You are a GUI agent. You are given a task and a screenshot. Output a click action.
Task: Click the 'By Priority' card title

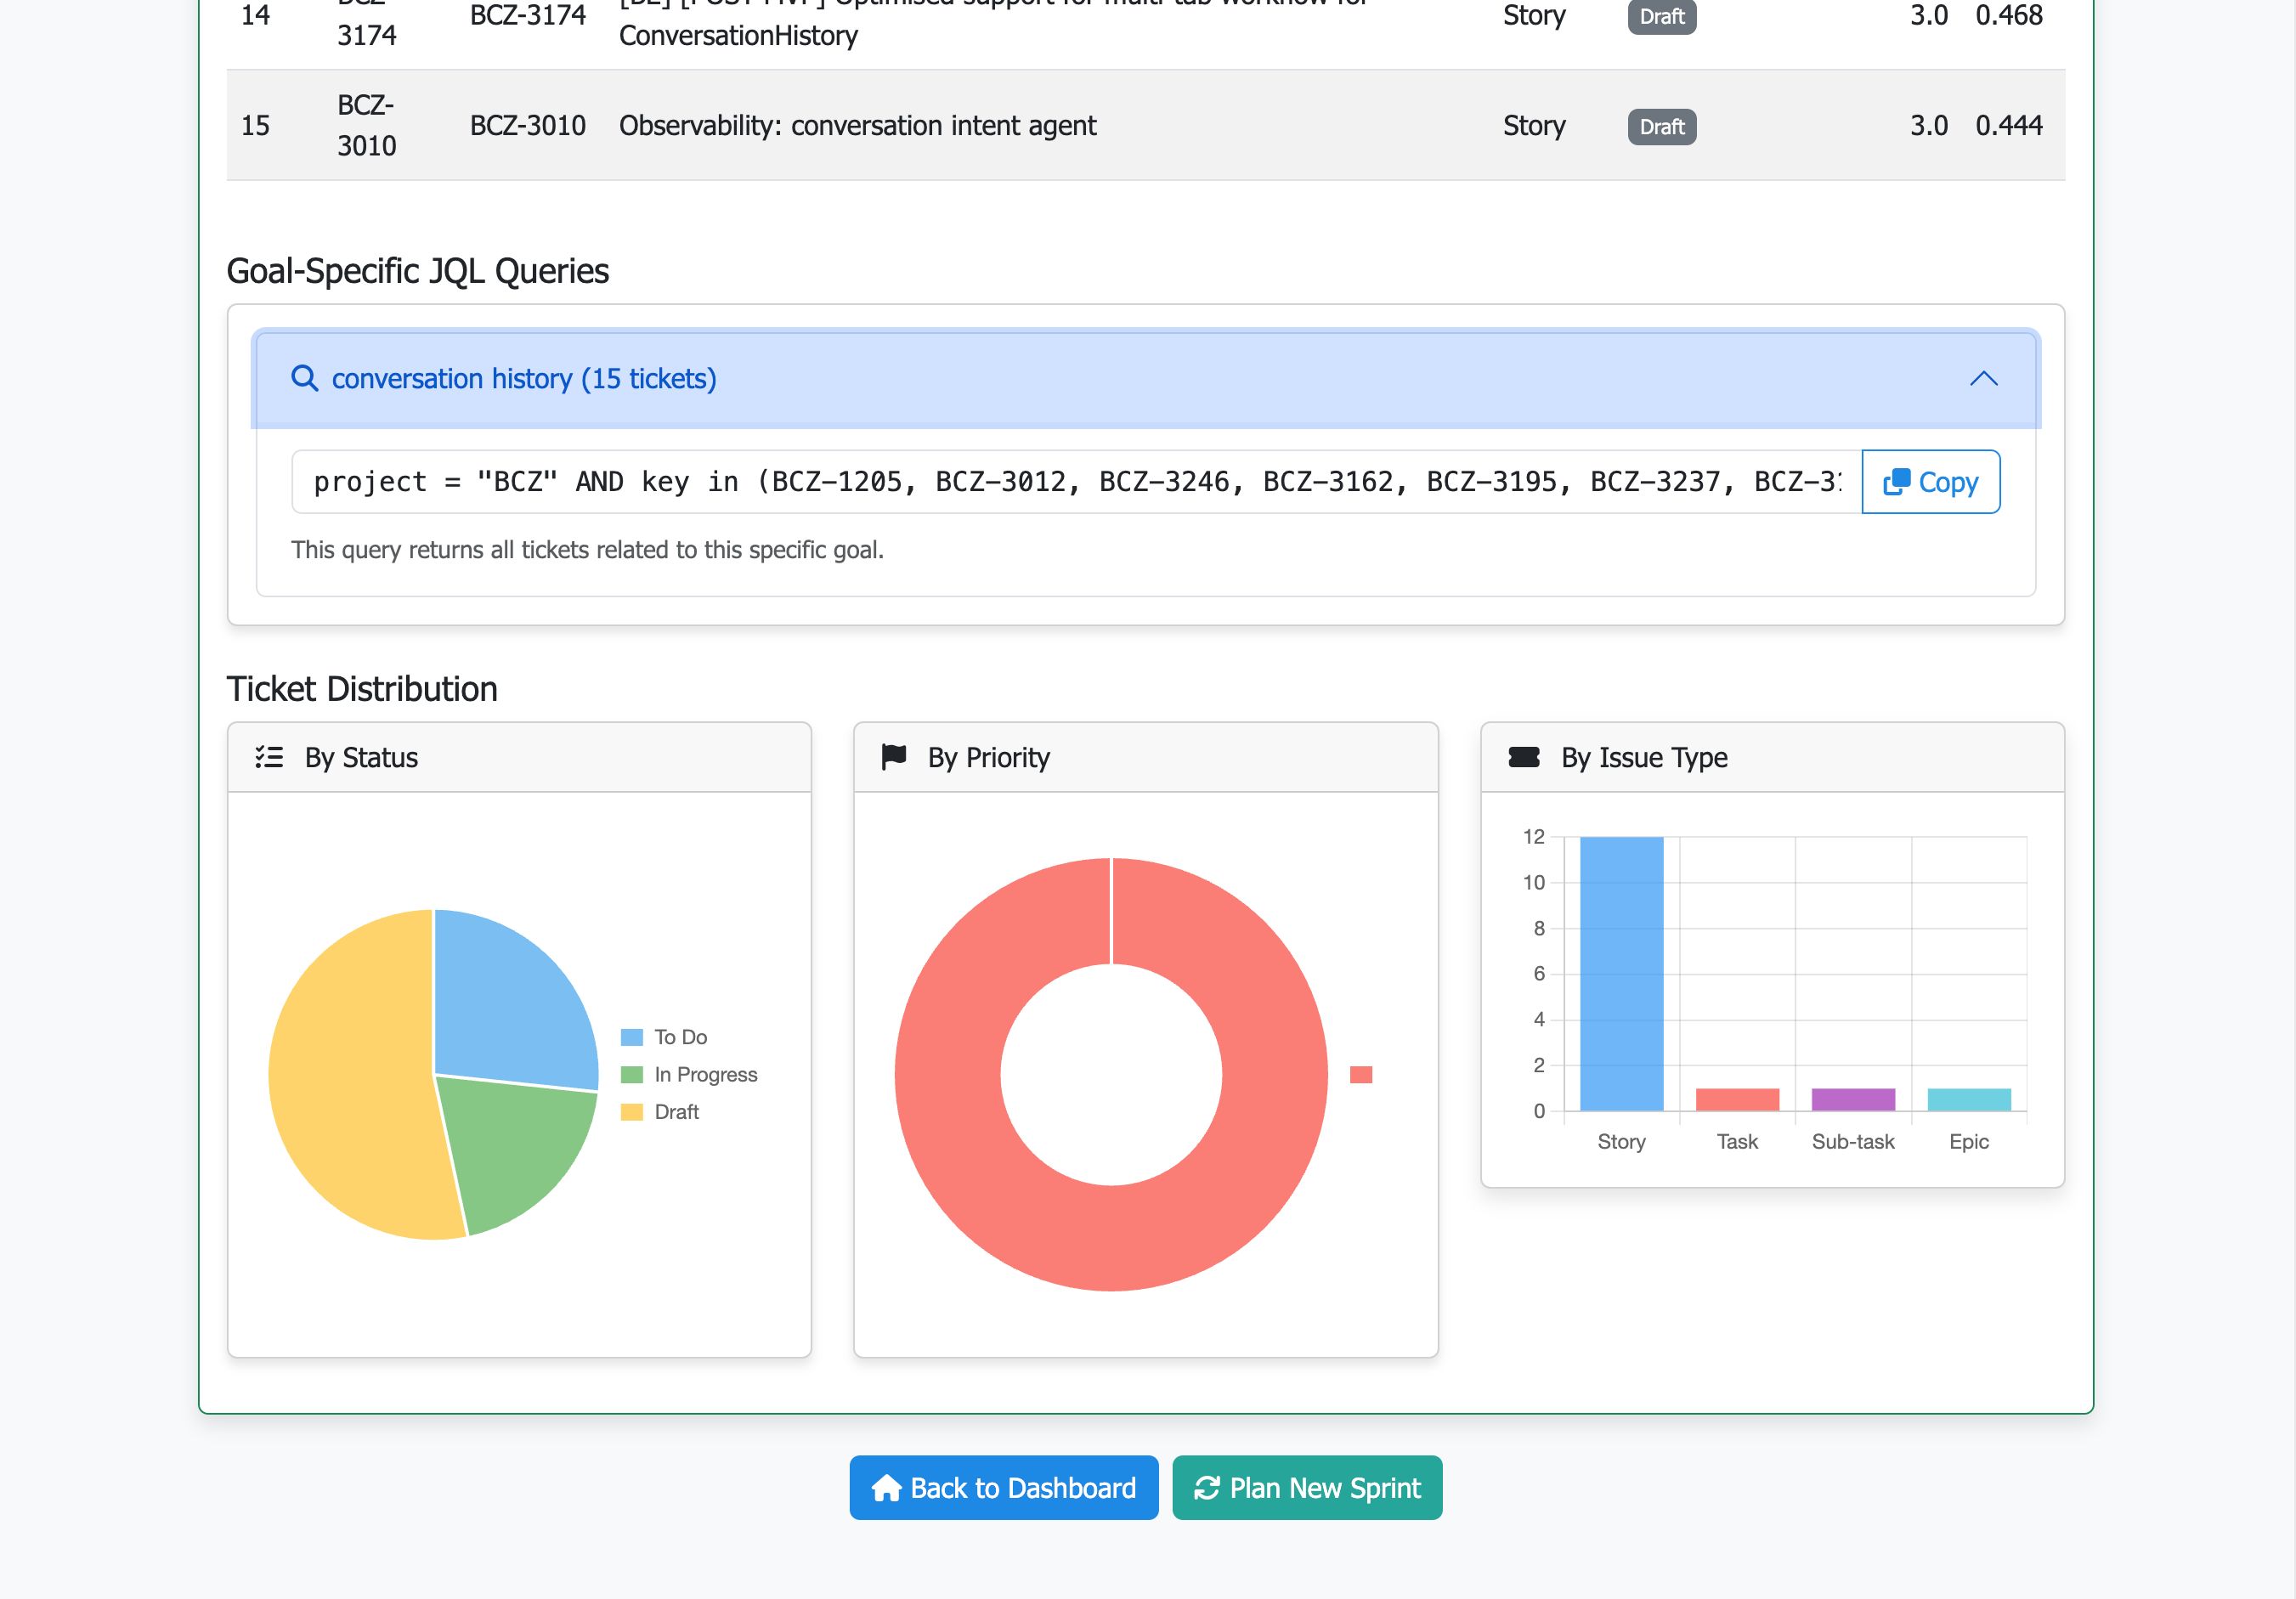[x=989, y=758]
